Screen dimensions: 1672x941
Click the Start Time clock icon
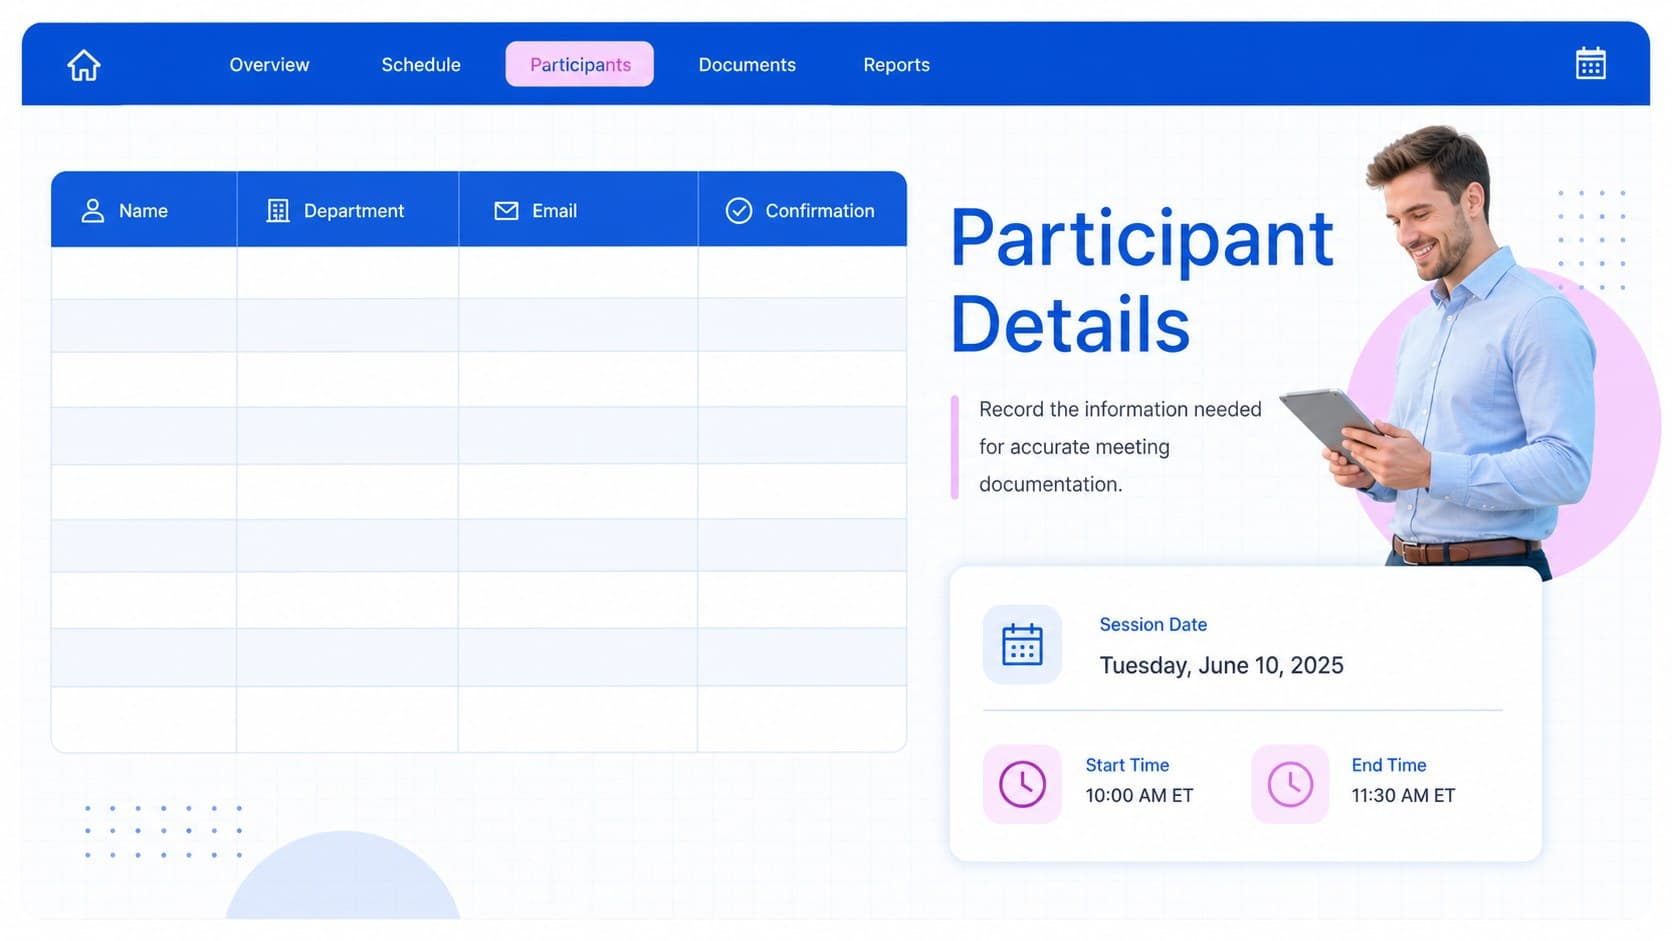[1022, 785]
